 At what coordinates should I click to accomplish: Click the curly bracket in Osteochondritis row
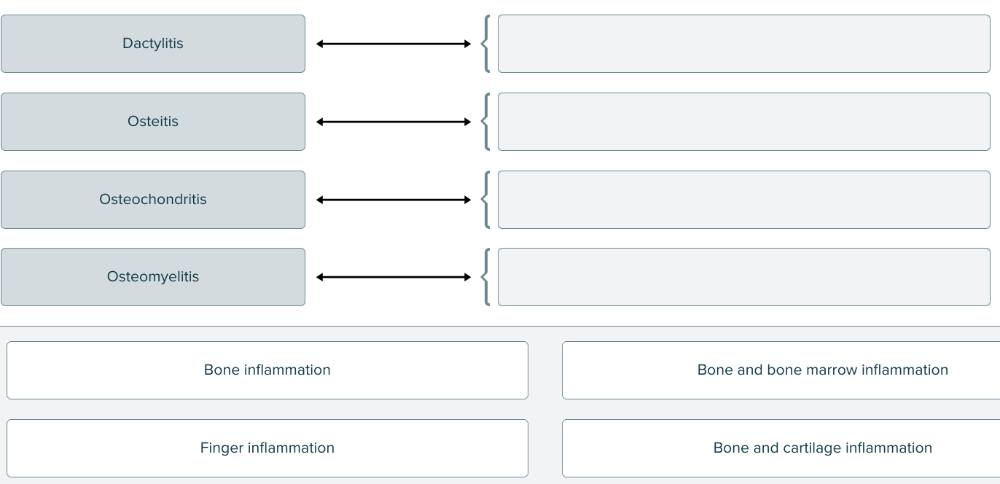(485, 200)
